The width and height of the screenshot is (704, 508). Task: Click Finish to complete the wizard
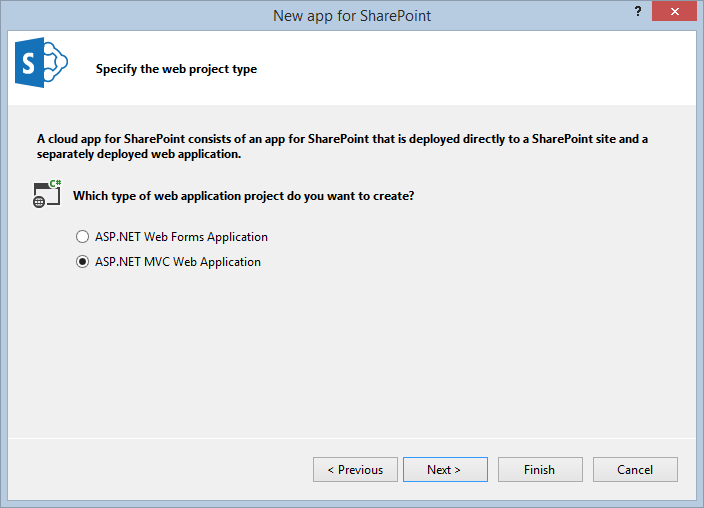coord(540,469)
